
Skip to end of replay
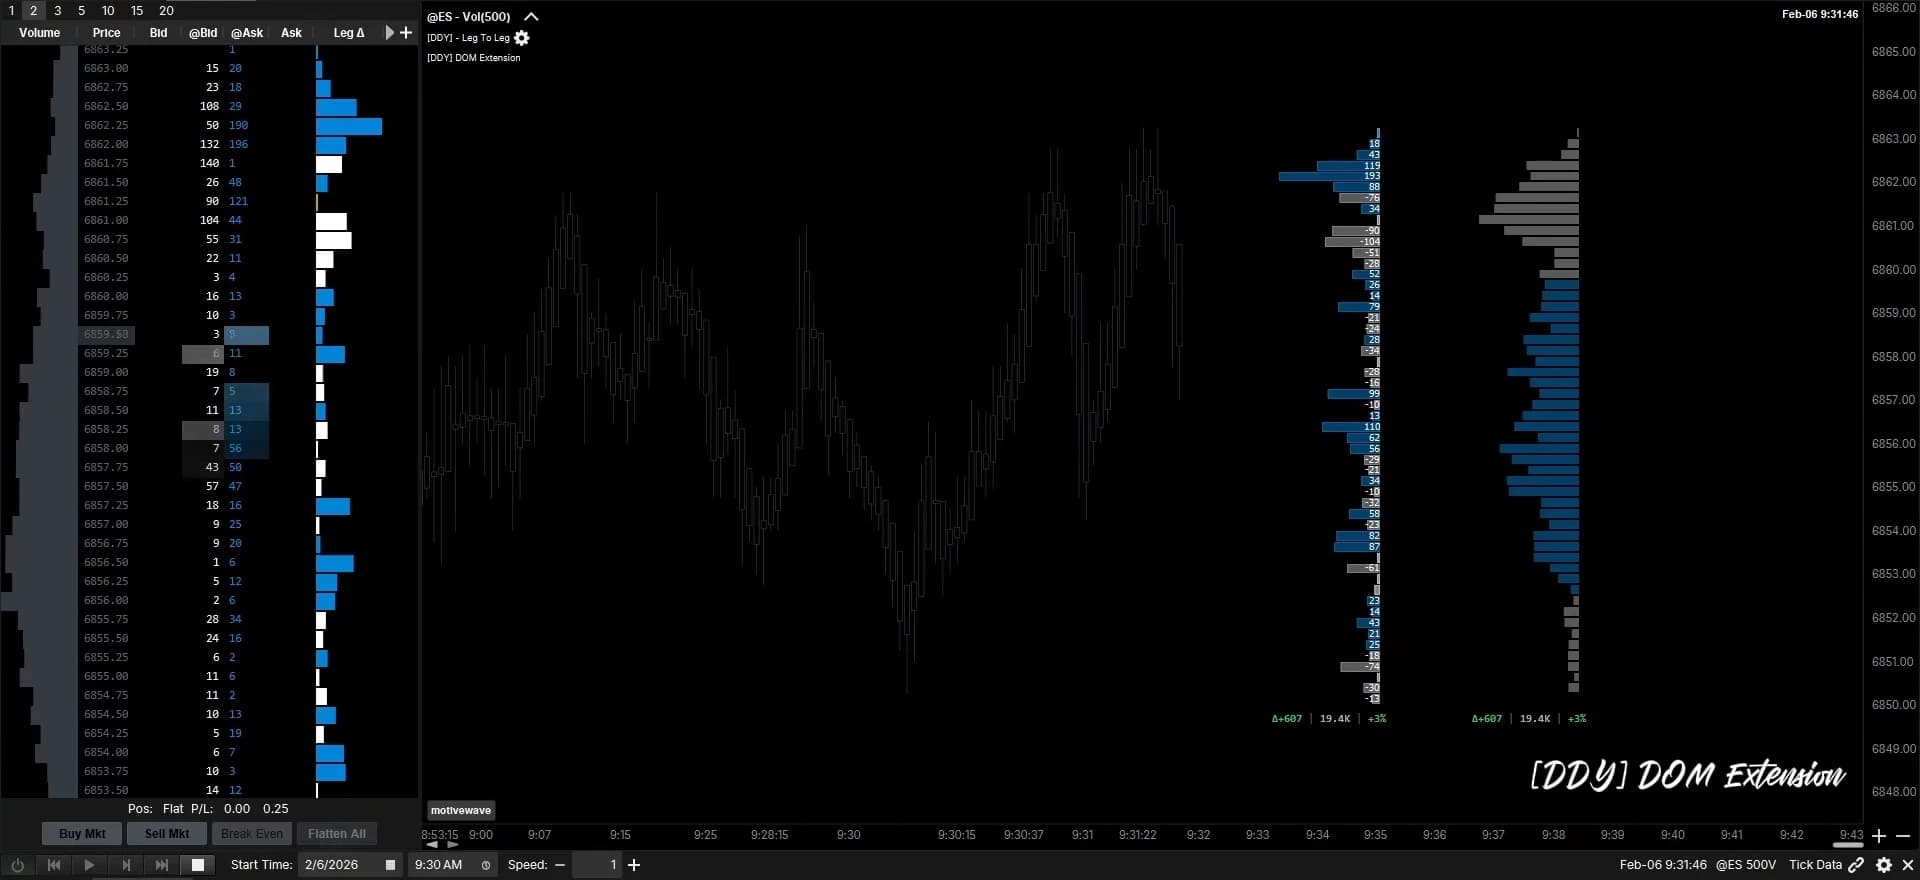pos(162,865)
